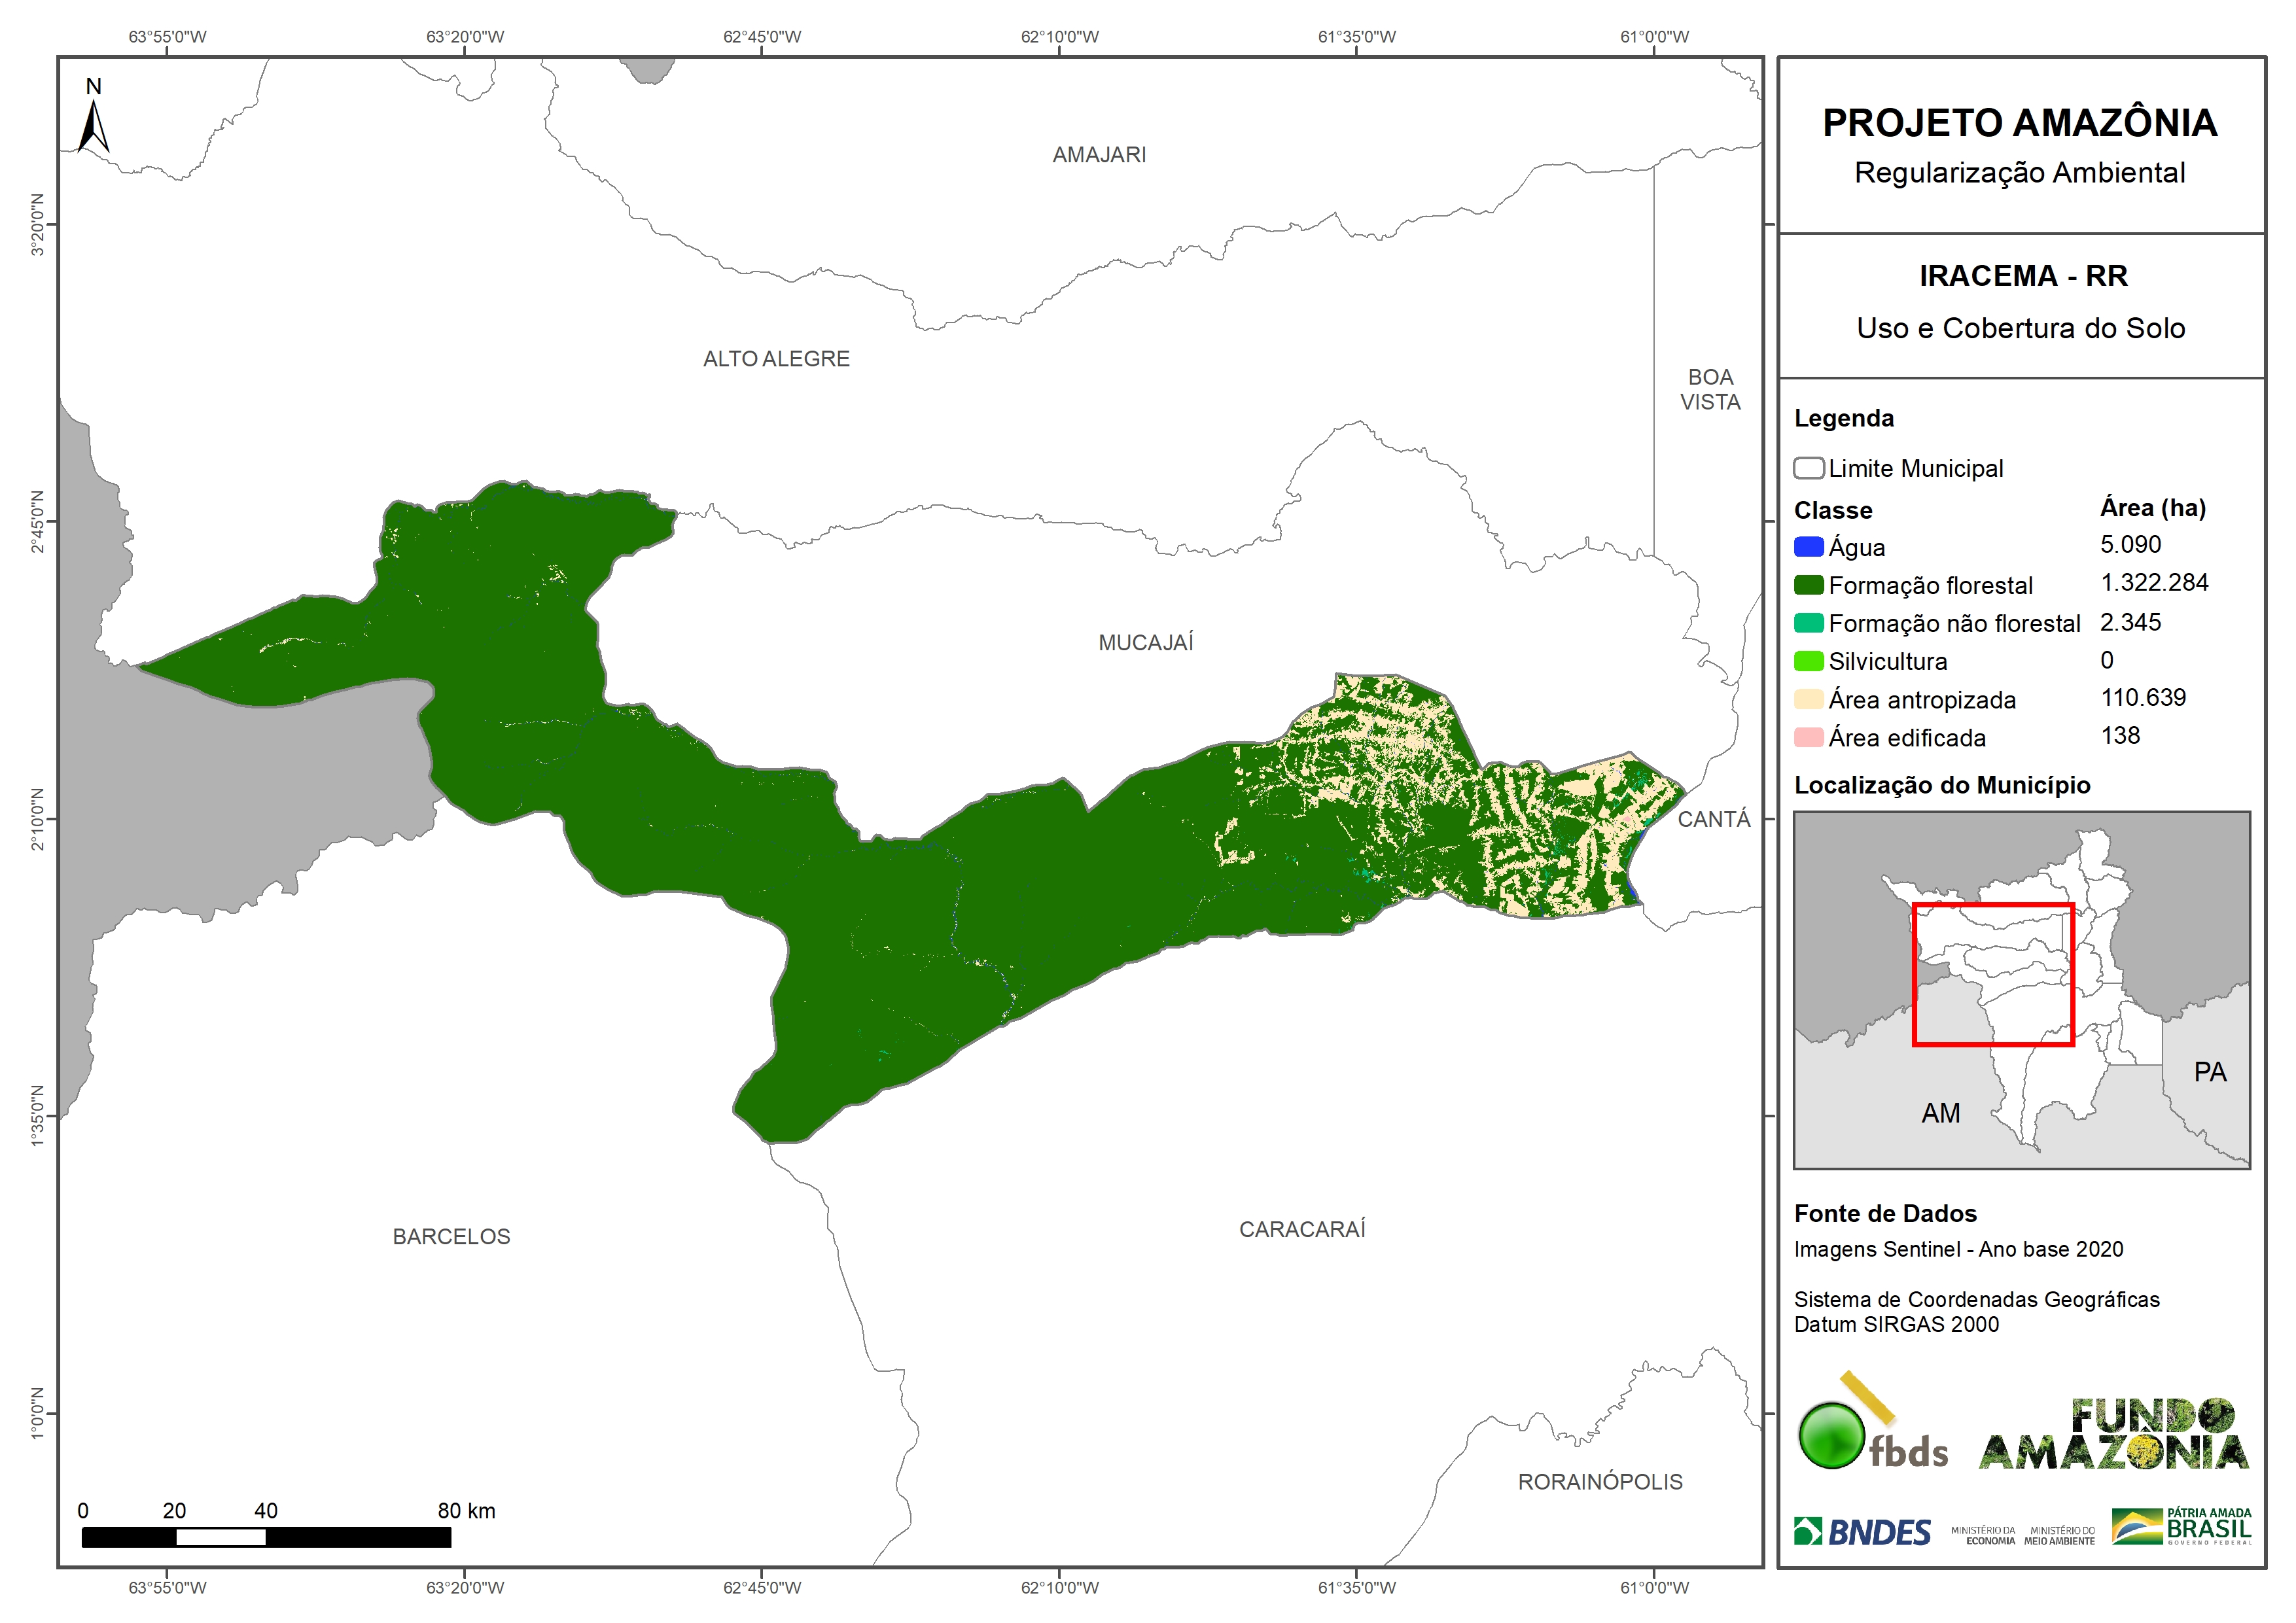Click the Área antropizada beige swatch
Image resolution: width=2296 pixels, height=1623 pixels.
point(1808,700)
